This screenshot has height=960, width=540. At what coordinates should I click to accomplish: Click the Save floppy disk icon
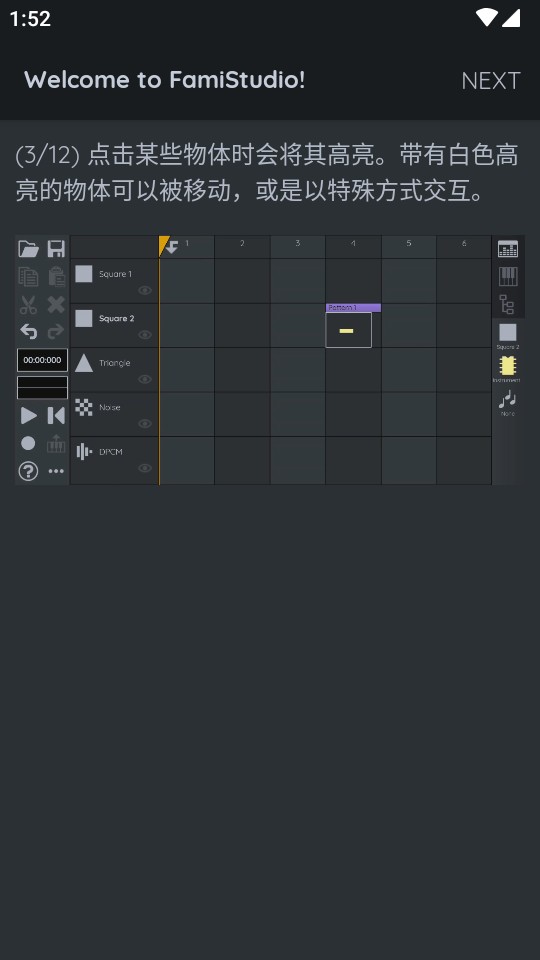56,249
